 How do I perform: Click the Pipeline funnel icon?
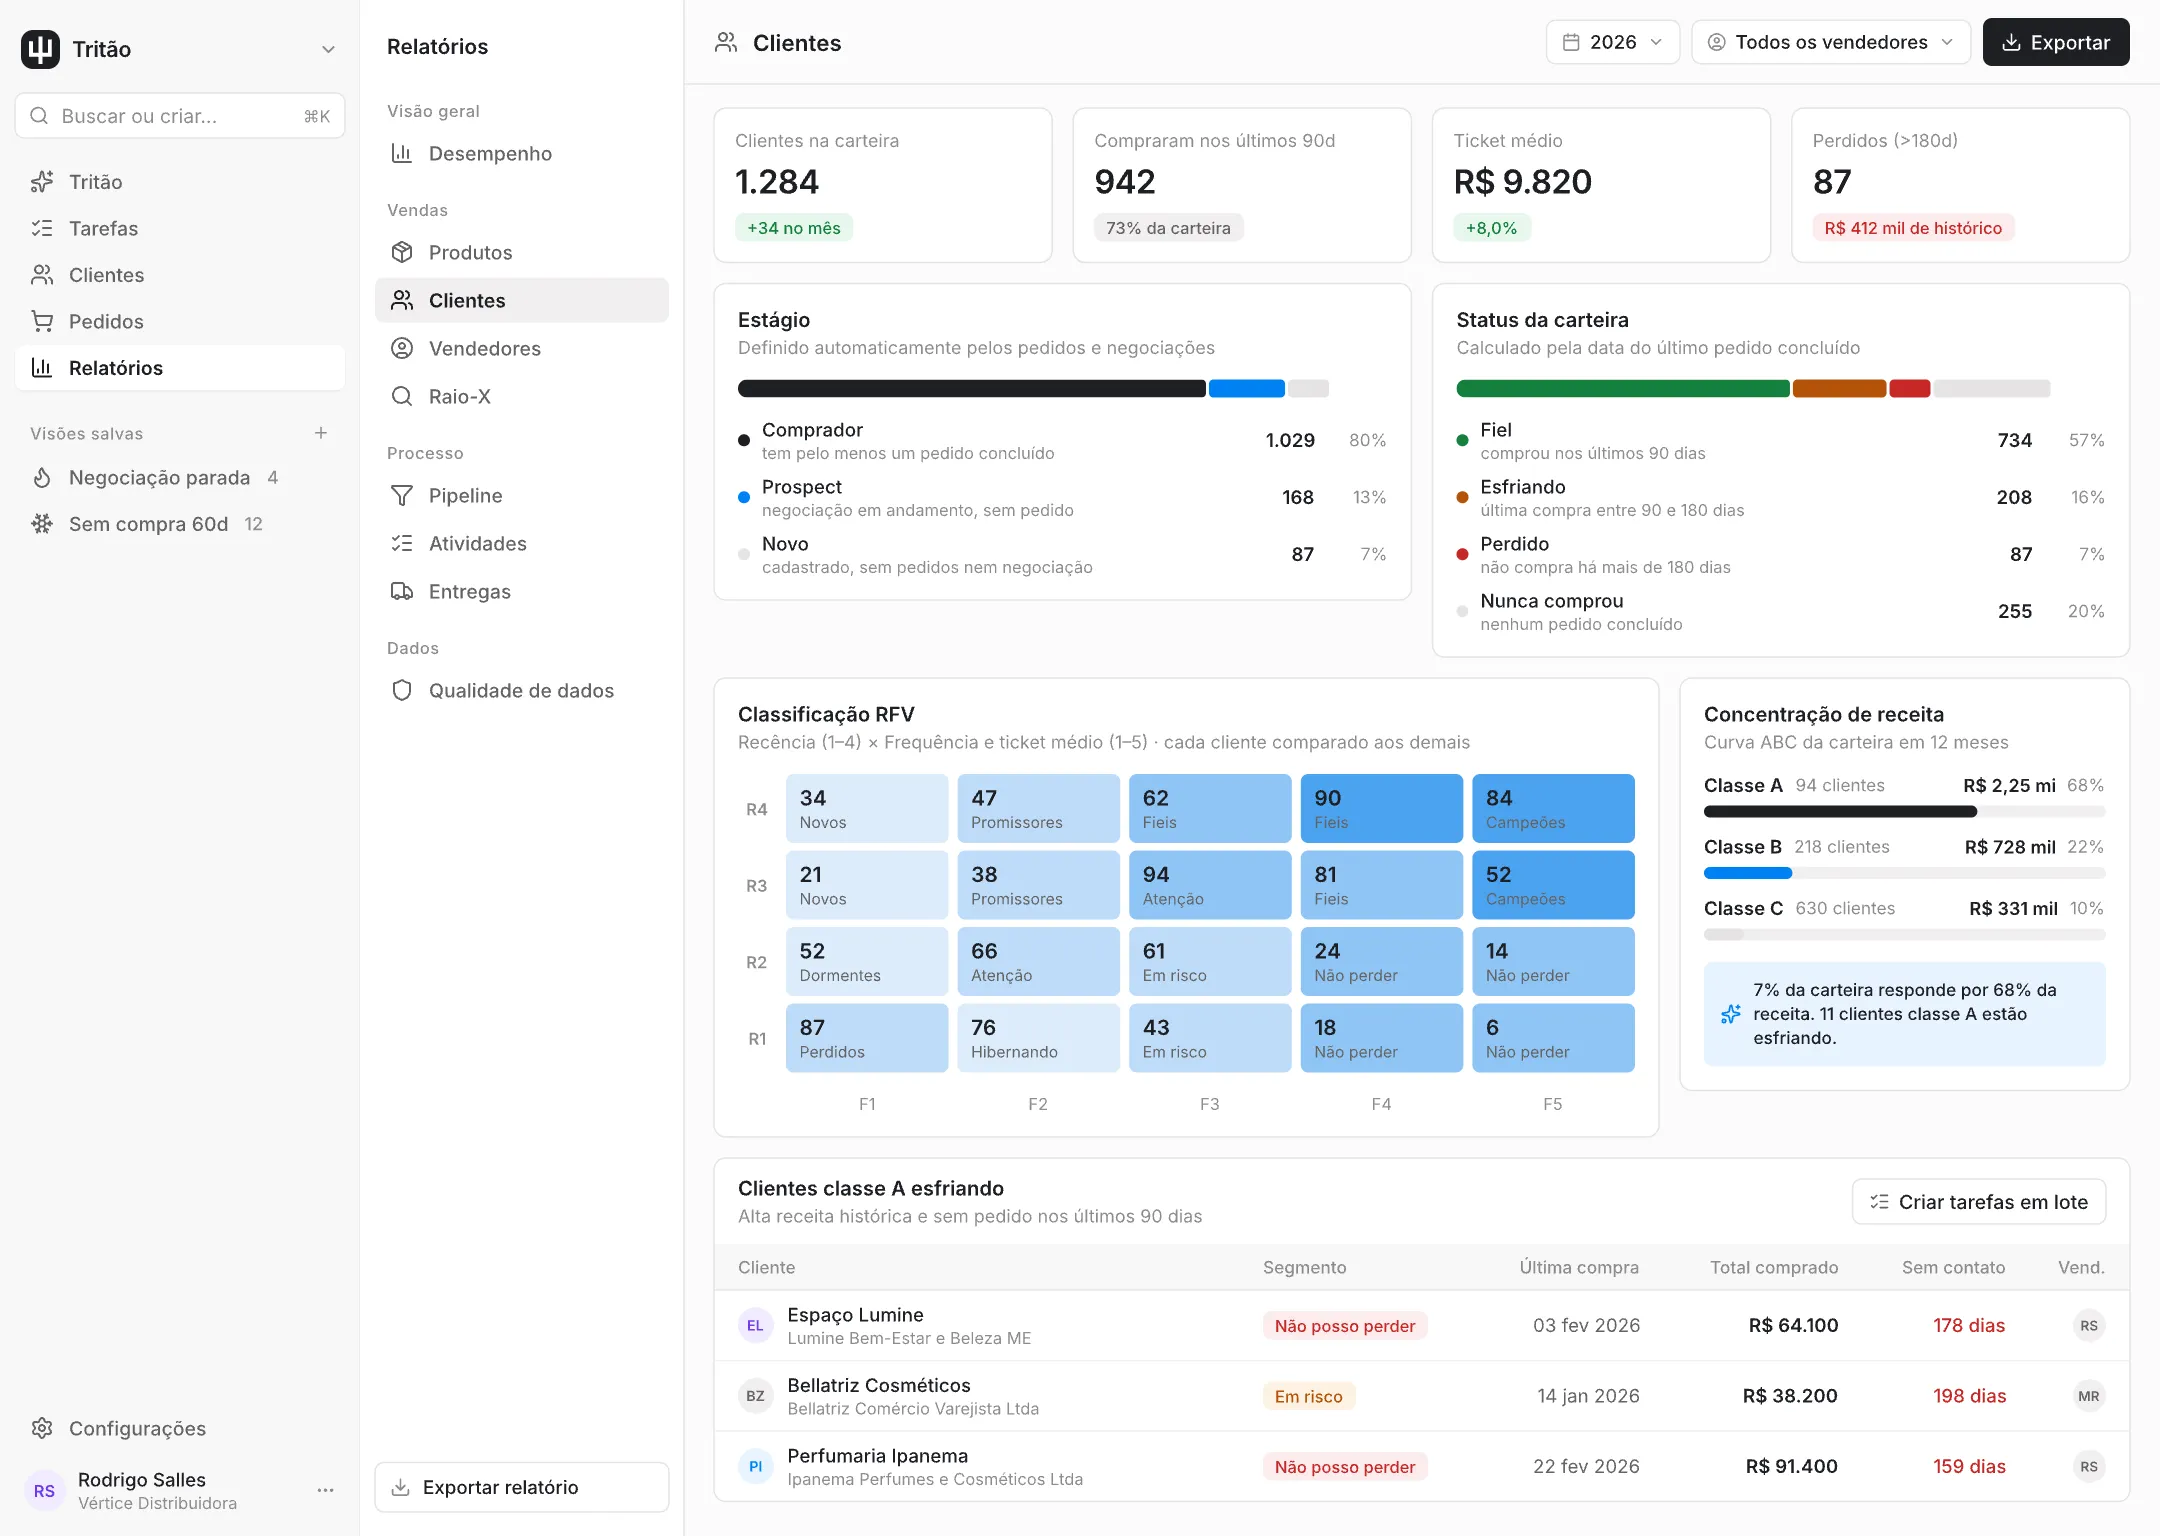pyautogui.click(x=402, y=495)
